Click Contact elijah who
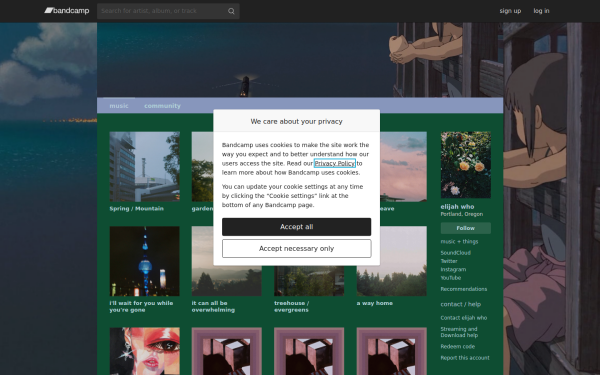Image resolution: width=600 pixels, height=375 pixels. coord(464,318)
